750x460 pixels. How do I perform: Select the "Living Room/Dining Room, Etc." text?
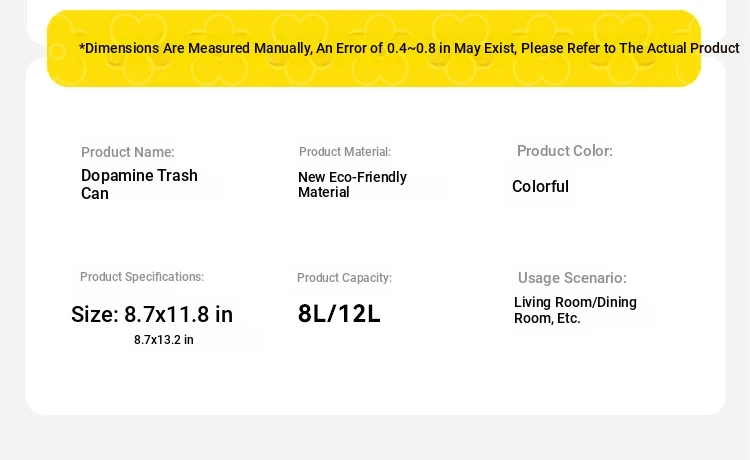(575, 310)
